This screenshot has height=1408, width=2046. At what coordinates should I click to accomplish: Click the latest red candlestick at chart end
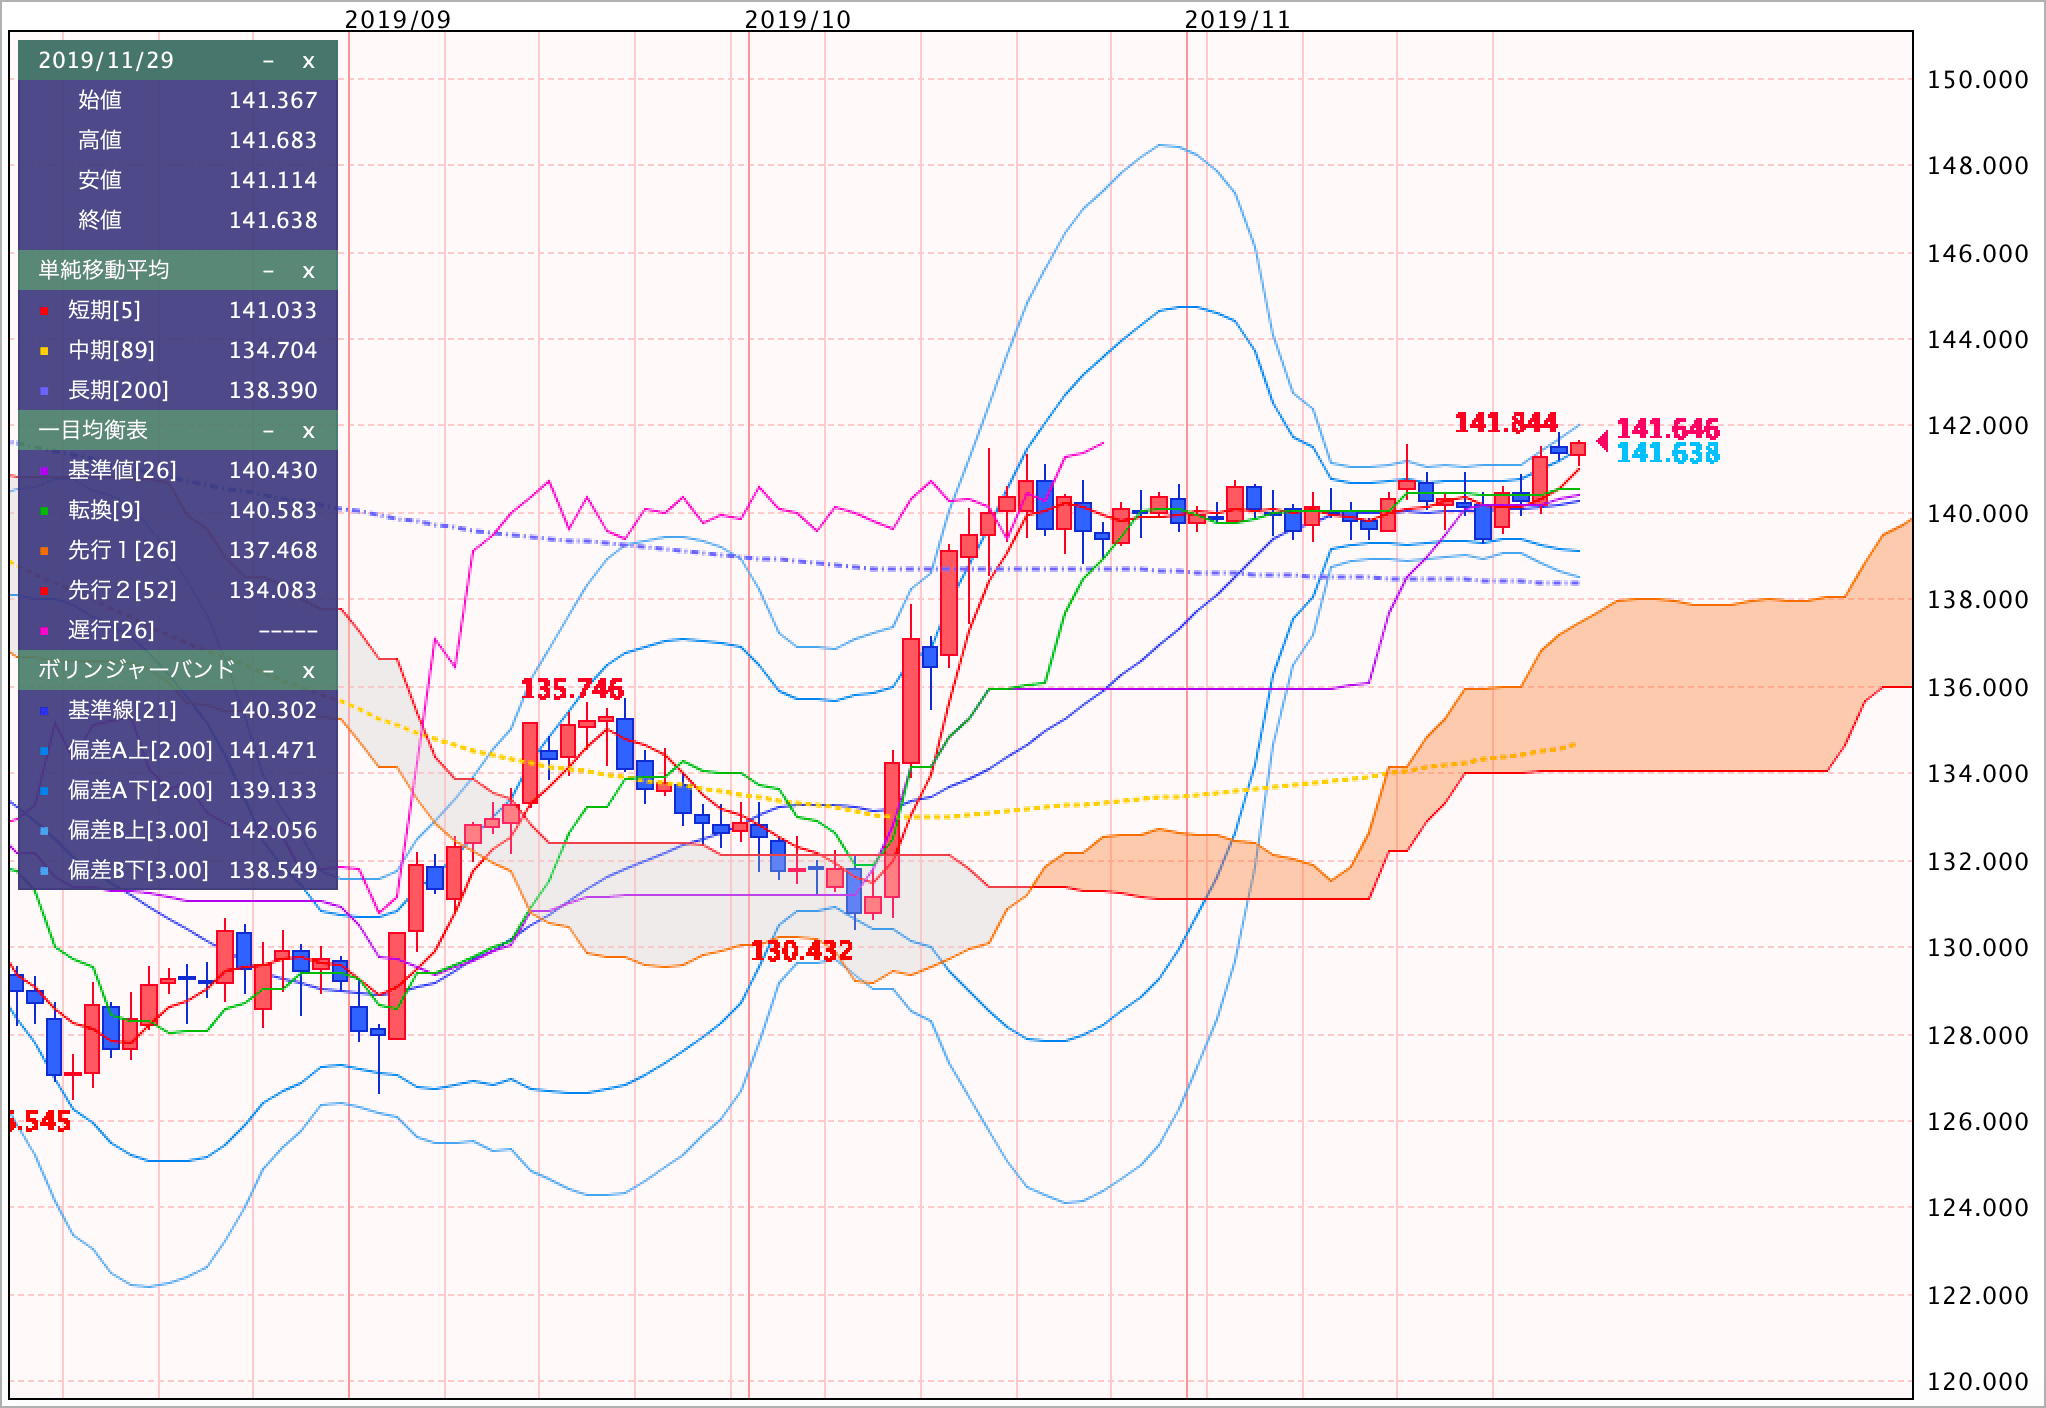pyautogui.click(x=1578, y=449)
